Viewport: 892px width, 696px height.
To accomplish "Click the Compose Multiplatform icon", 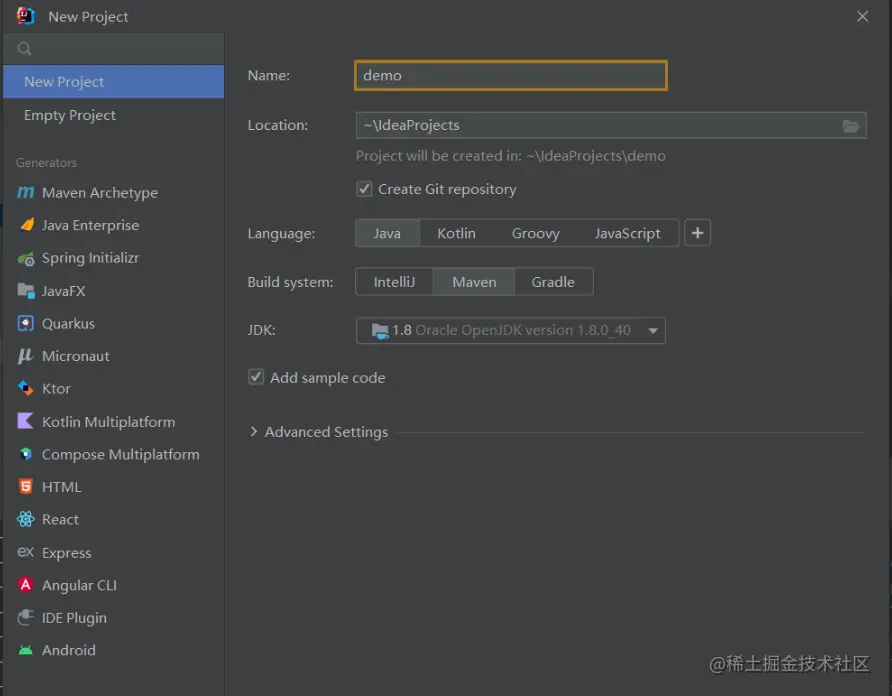I will (26, 454).
